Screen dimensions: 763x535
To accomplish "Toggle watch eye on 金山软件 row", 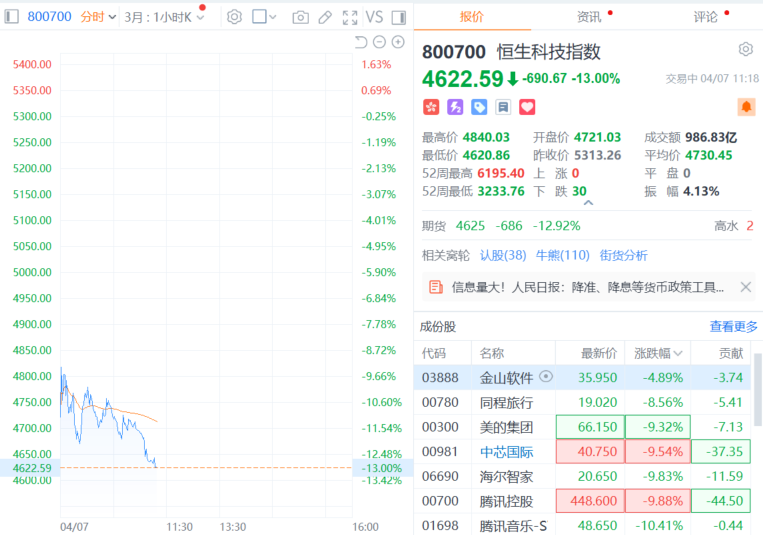I will pos(546,377).
